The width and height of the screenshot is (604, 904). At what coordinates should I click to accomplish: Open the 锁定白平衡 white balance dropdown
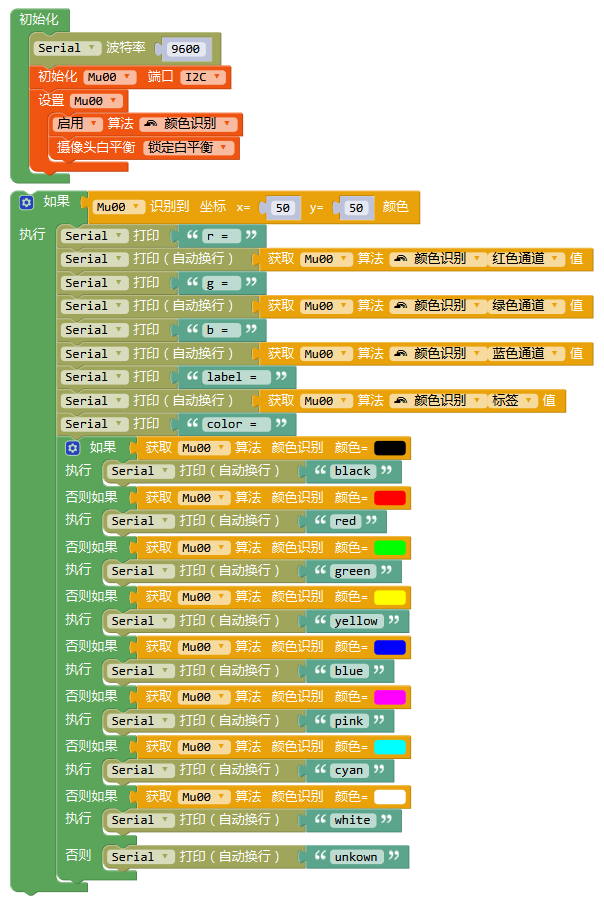188,148
